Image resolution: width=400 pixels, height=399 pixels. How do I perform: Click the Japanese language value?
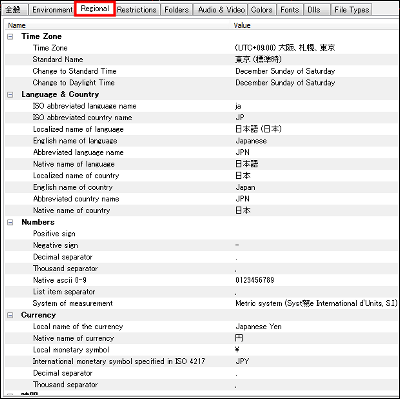251,141
